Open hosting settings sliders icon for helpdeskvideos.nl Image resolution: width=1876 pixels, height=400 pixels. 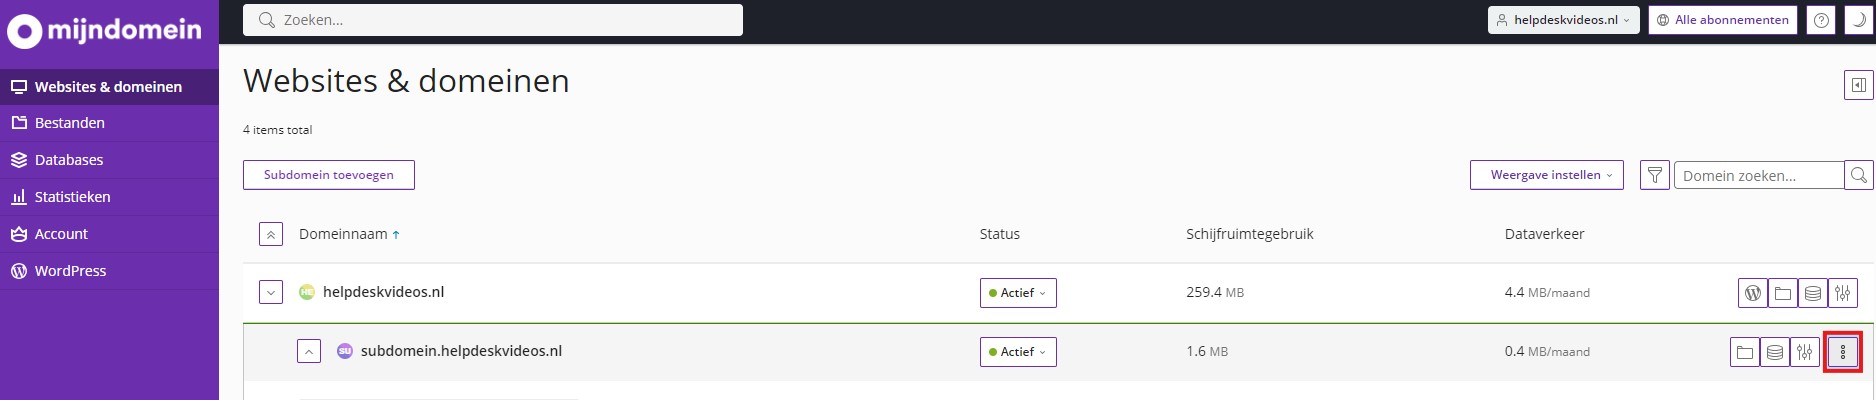[x=1842, y=293]
